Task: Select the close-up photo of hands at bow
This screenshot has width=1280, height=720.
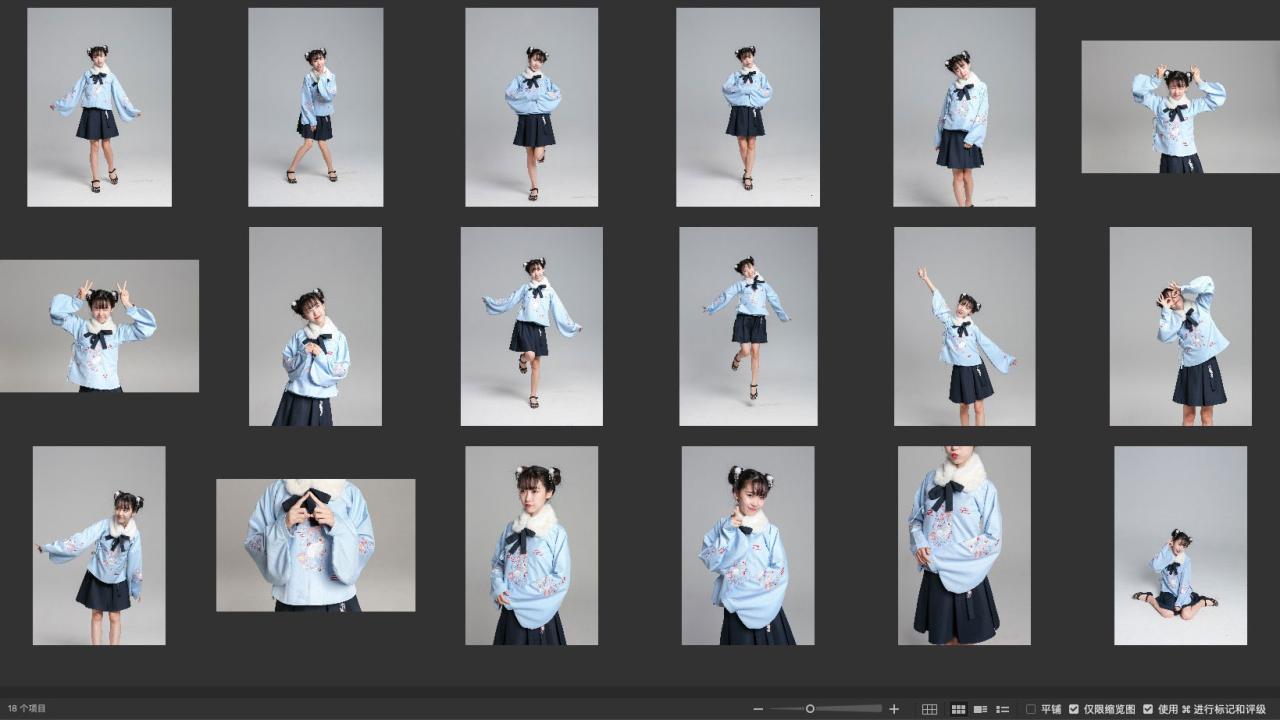Action: pyautogui.click(x=315, y=545)
